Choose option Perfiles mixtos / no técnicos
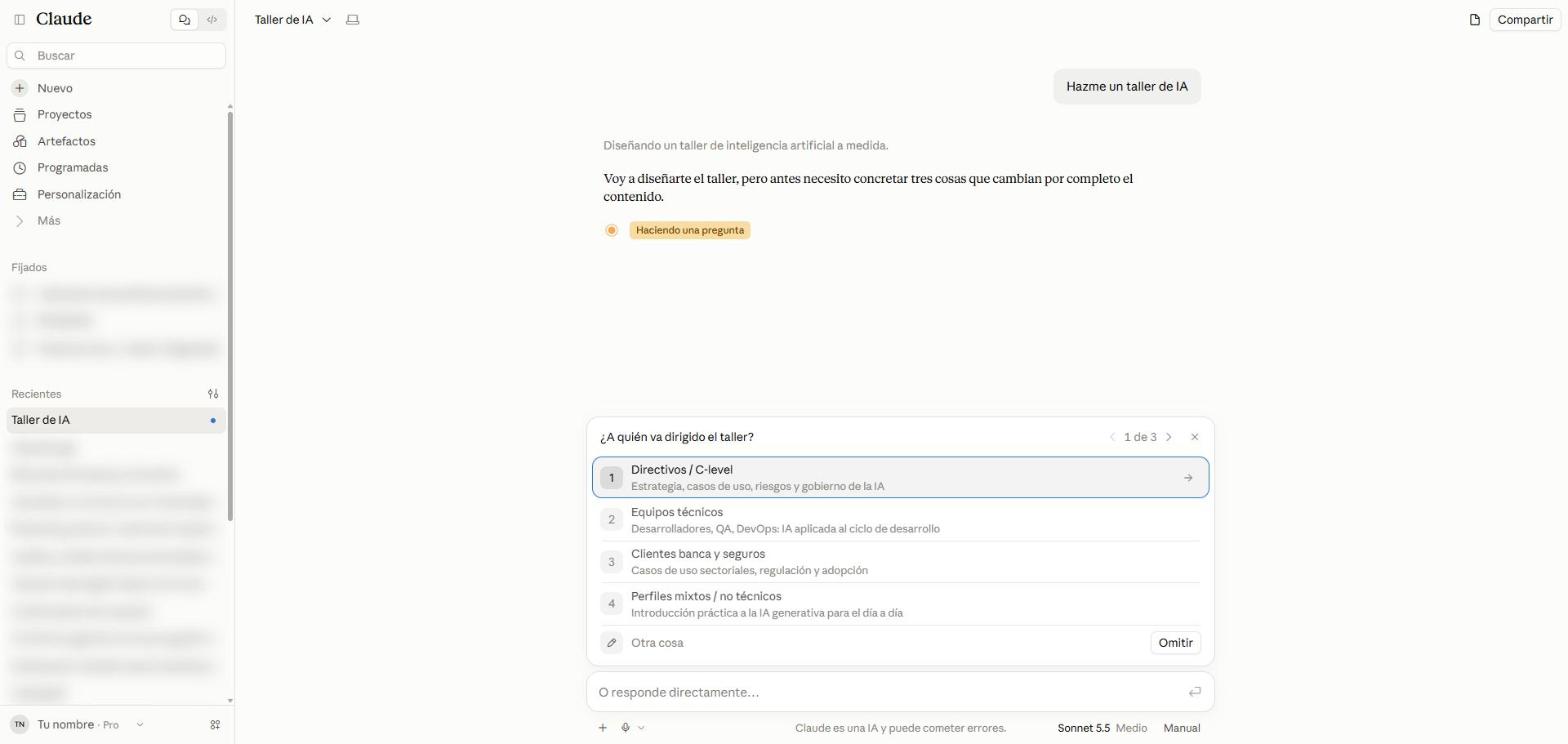1568x744 pixels. point(900,604)
